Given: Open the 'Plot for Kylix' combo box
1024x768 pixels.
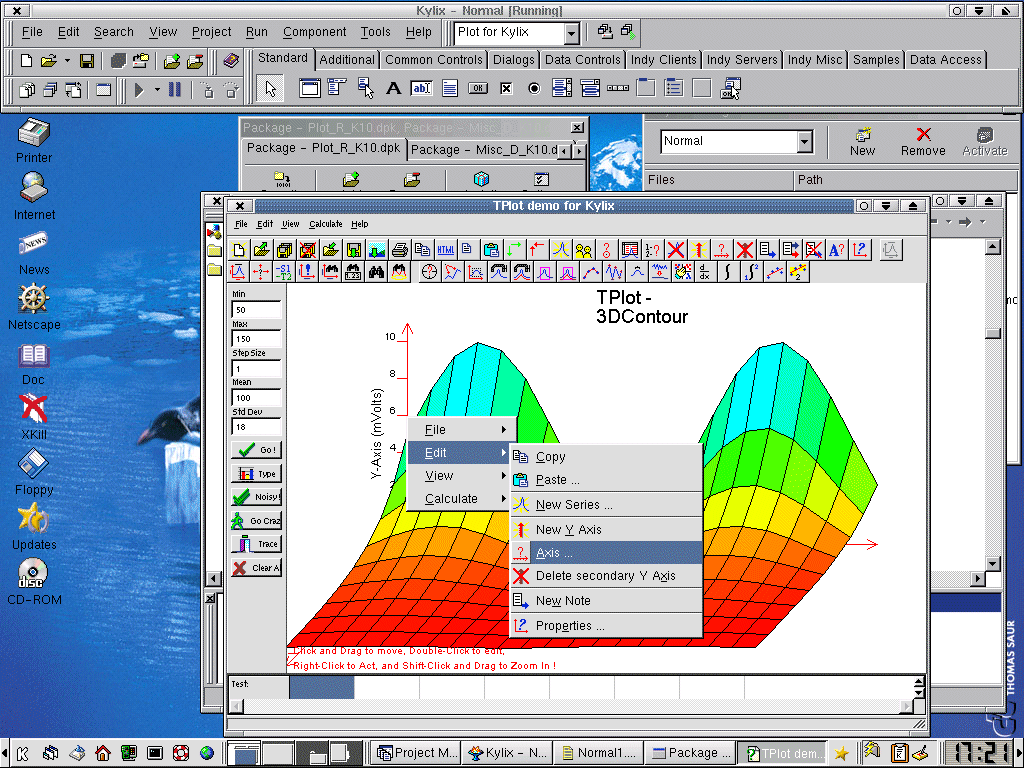Looking at the screenshot, I should 571,33.
